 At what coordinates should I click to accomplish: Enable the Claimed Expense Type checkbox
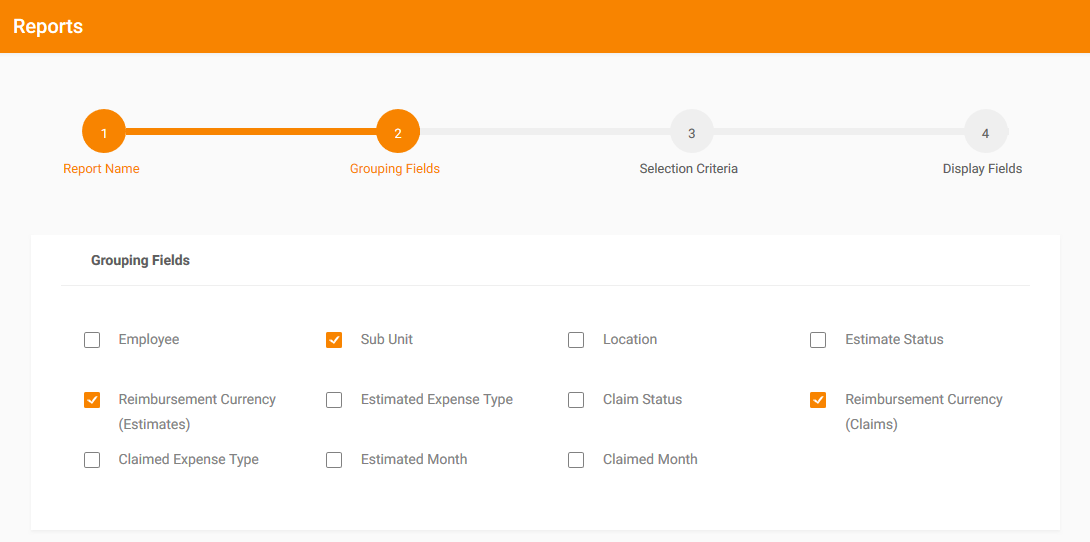92,459
